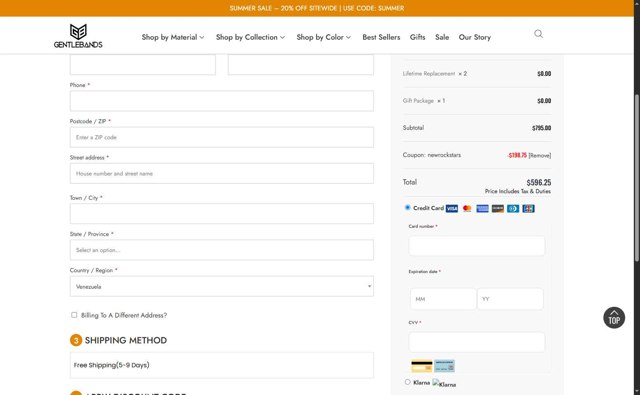Click the Total $596.25 amount
The width and height of the screenshot is (640, 395).
(x=538, y=182)
